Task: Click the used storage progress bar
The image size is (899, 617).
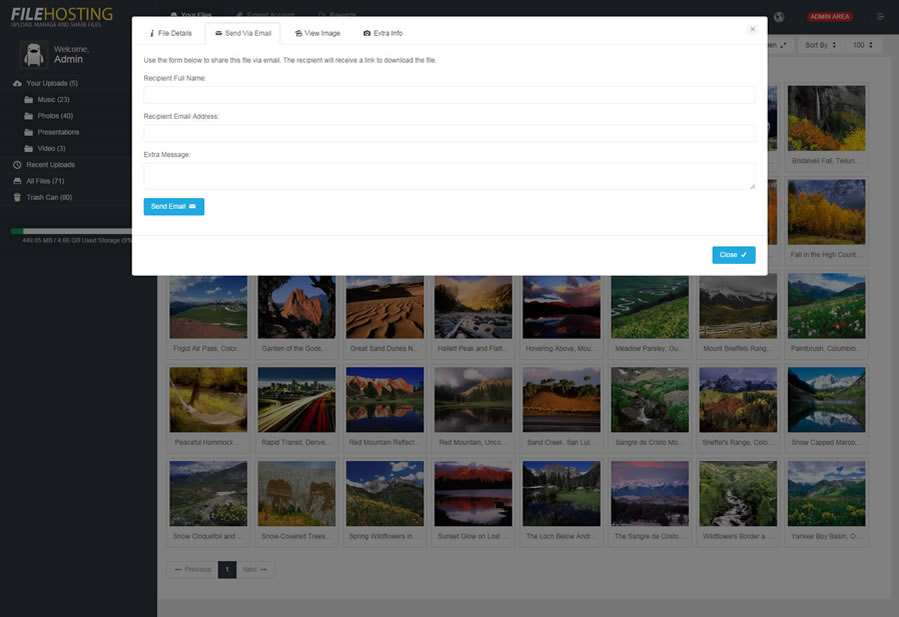Action: (71, 231)
